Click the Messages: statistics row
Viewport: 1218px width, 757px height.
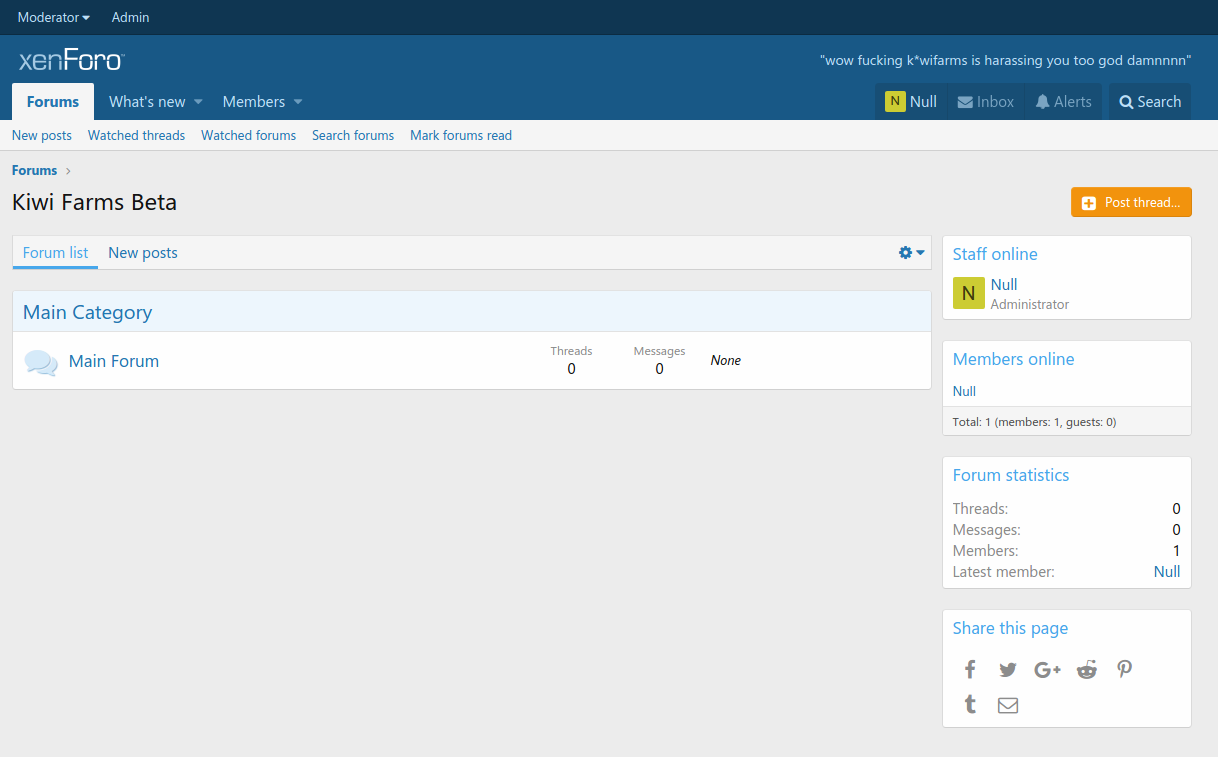(x=1067, y=530)
